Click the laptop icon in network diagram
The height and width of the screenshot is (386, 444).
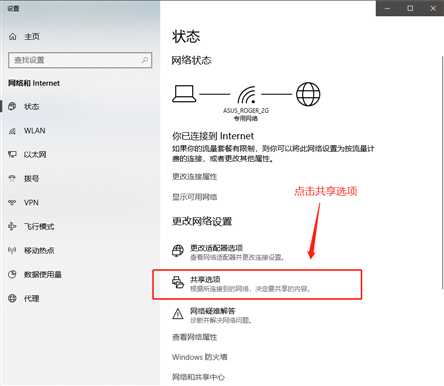(x=184, y=94)
